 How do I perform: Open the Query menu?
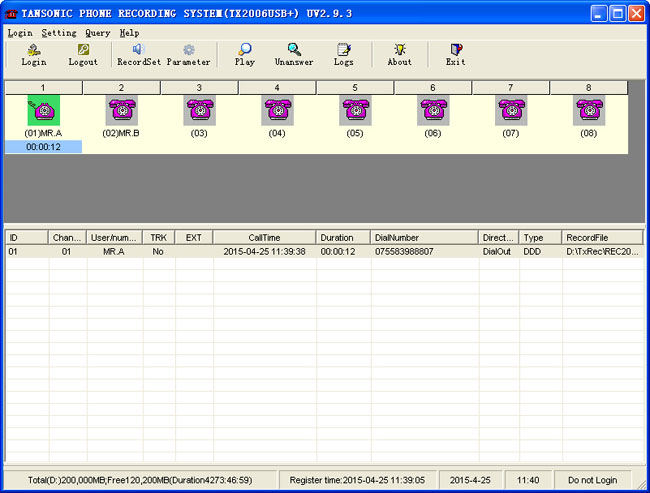tap(98, 33)
